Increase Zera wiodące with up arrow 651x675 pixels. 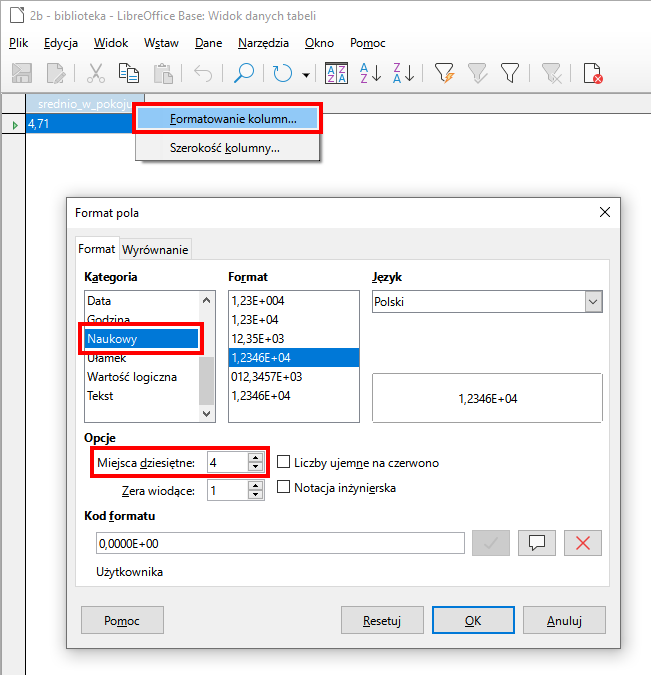click(x=256, y=486)
